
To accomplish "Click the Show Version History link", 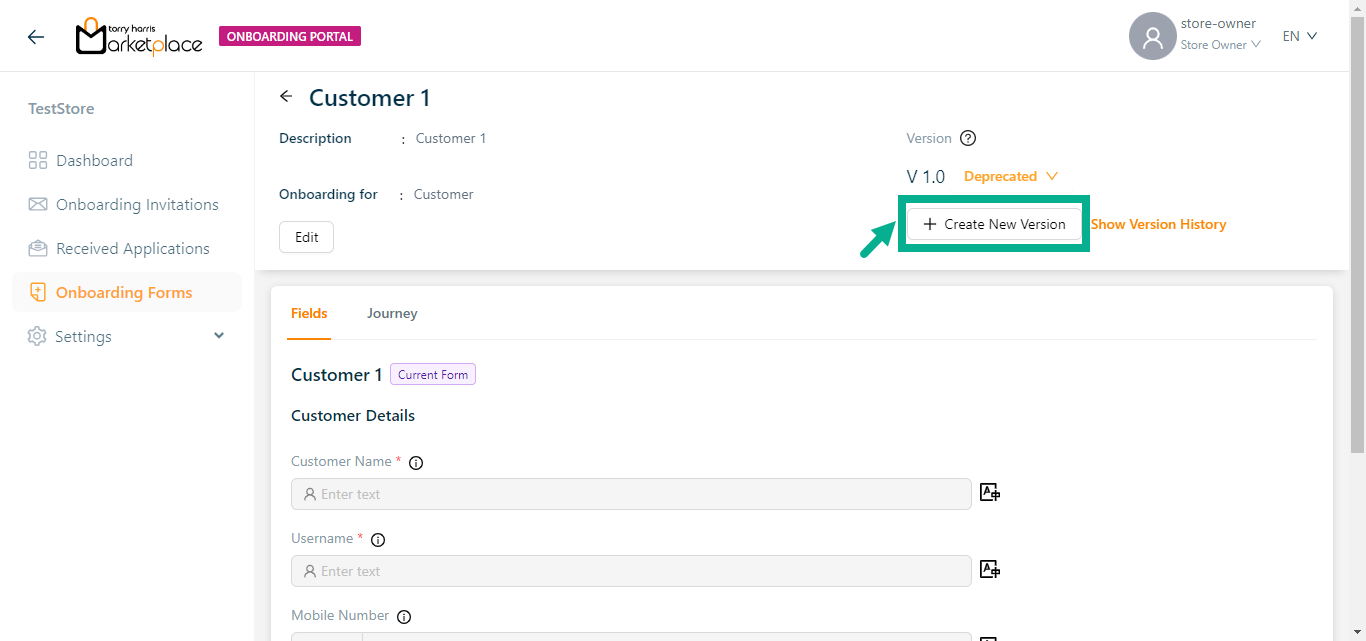I will pyautogui.click(x=1158, y=225).
